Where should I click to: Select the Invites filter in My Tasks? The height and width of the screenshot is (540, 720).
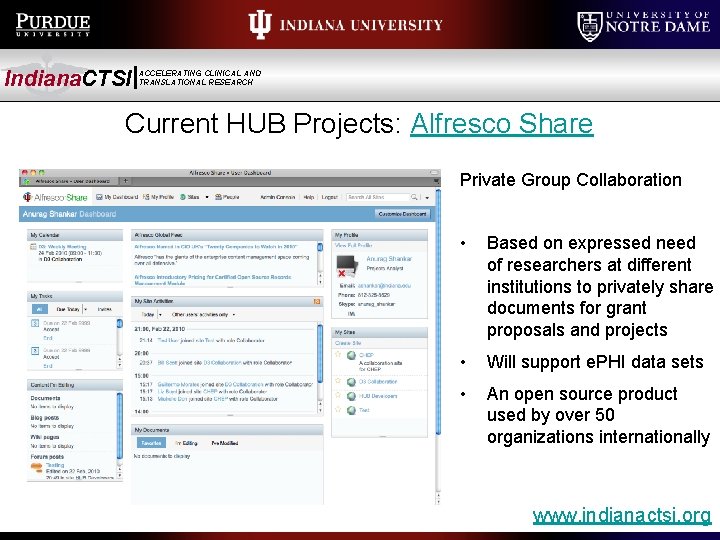click(105, 309)
